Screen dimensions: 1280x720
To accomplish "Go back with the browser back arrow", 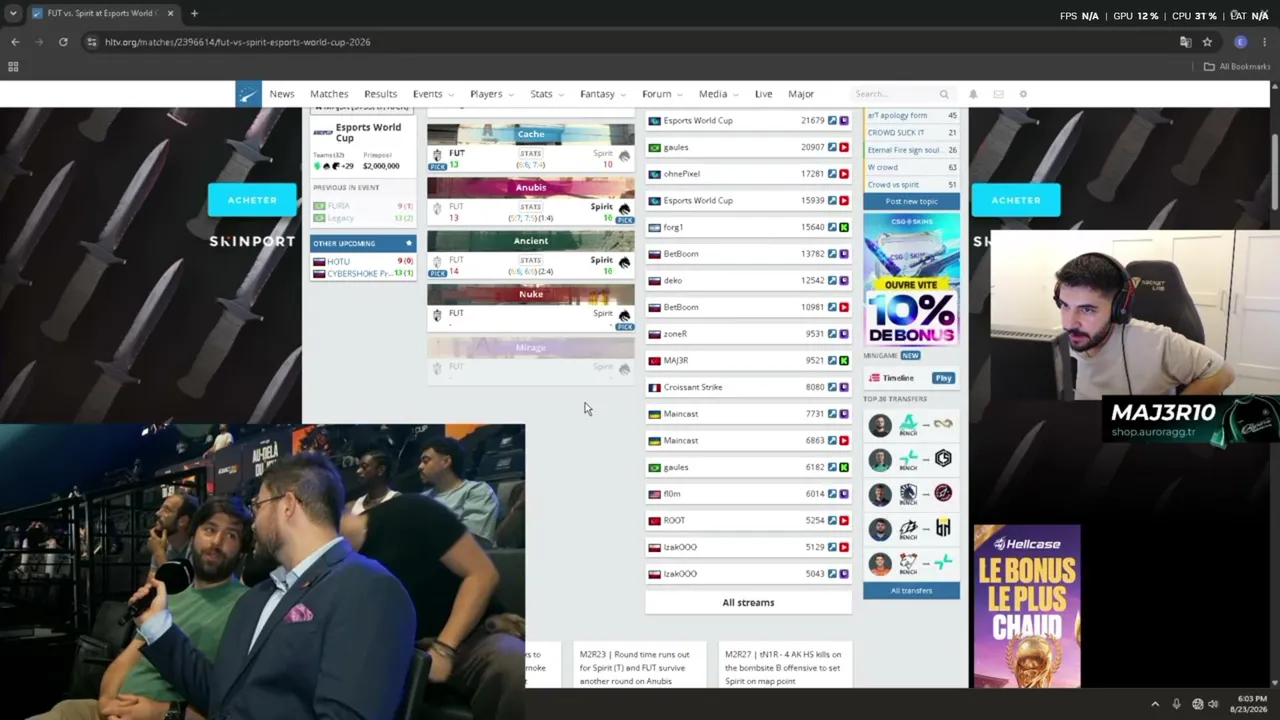I will (x=15, y=42).
